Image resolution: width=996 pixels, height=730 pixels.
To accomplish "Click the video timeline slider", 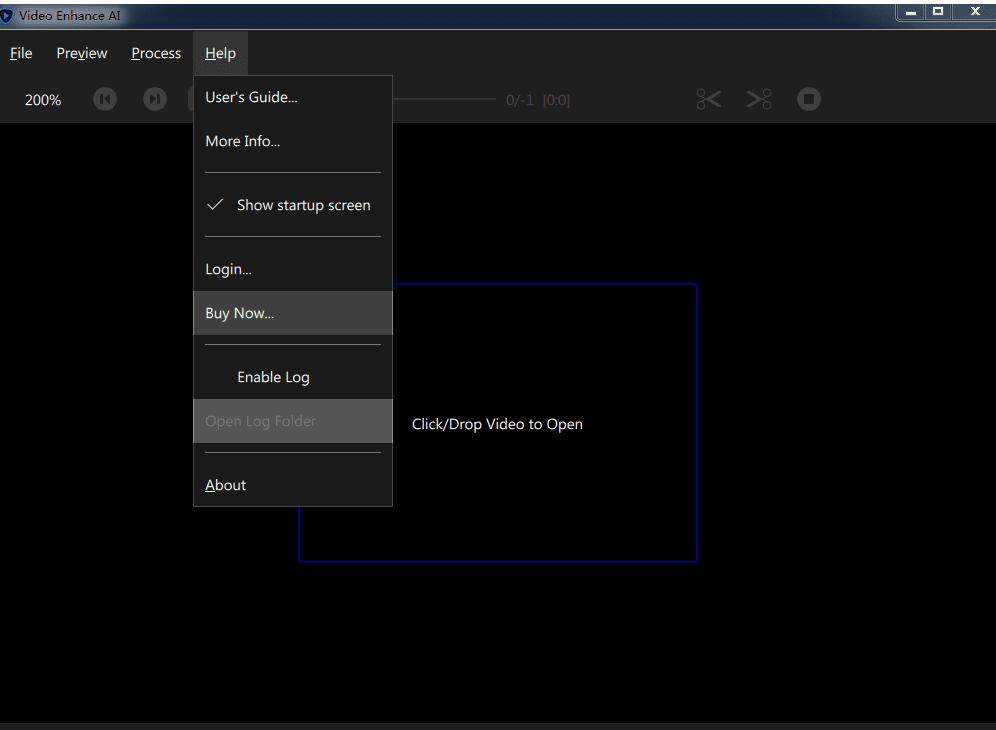I will (444, 99).
